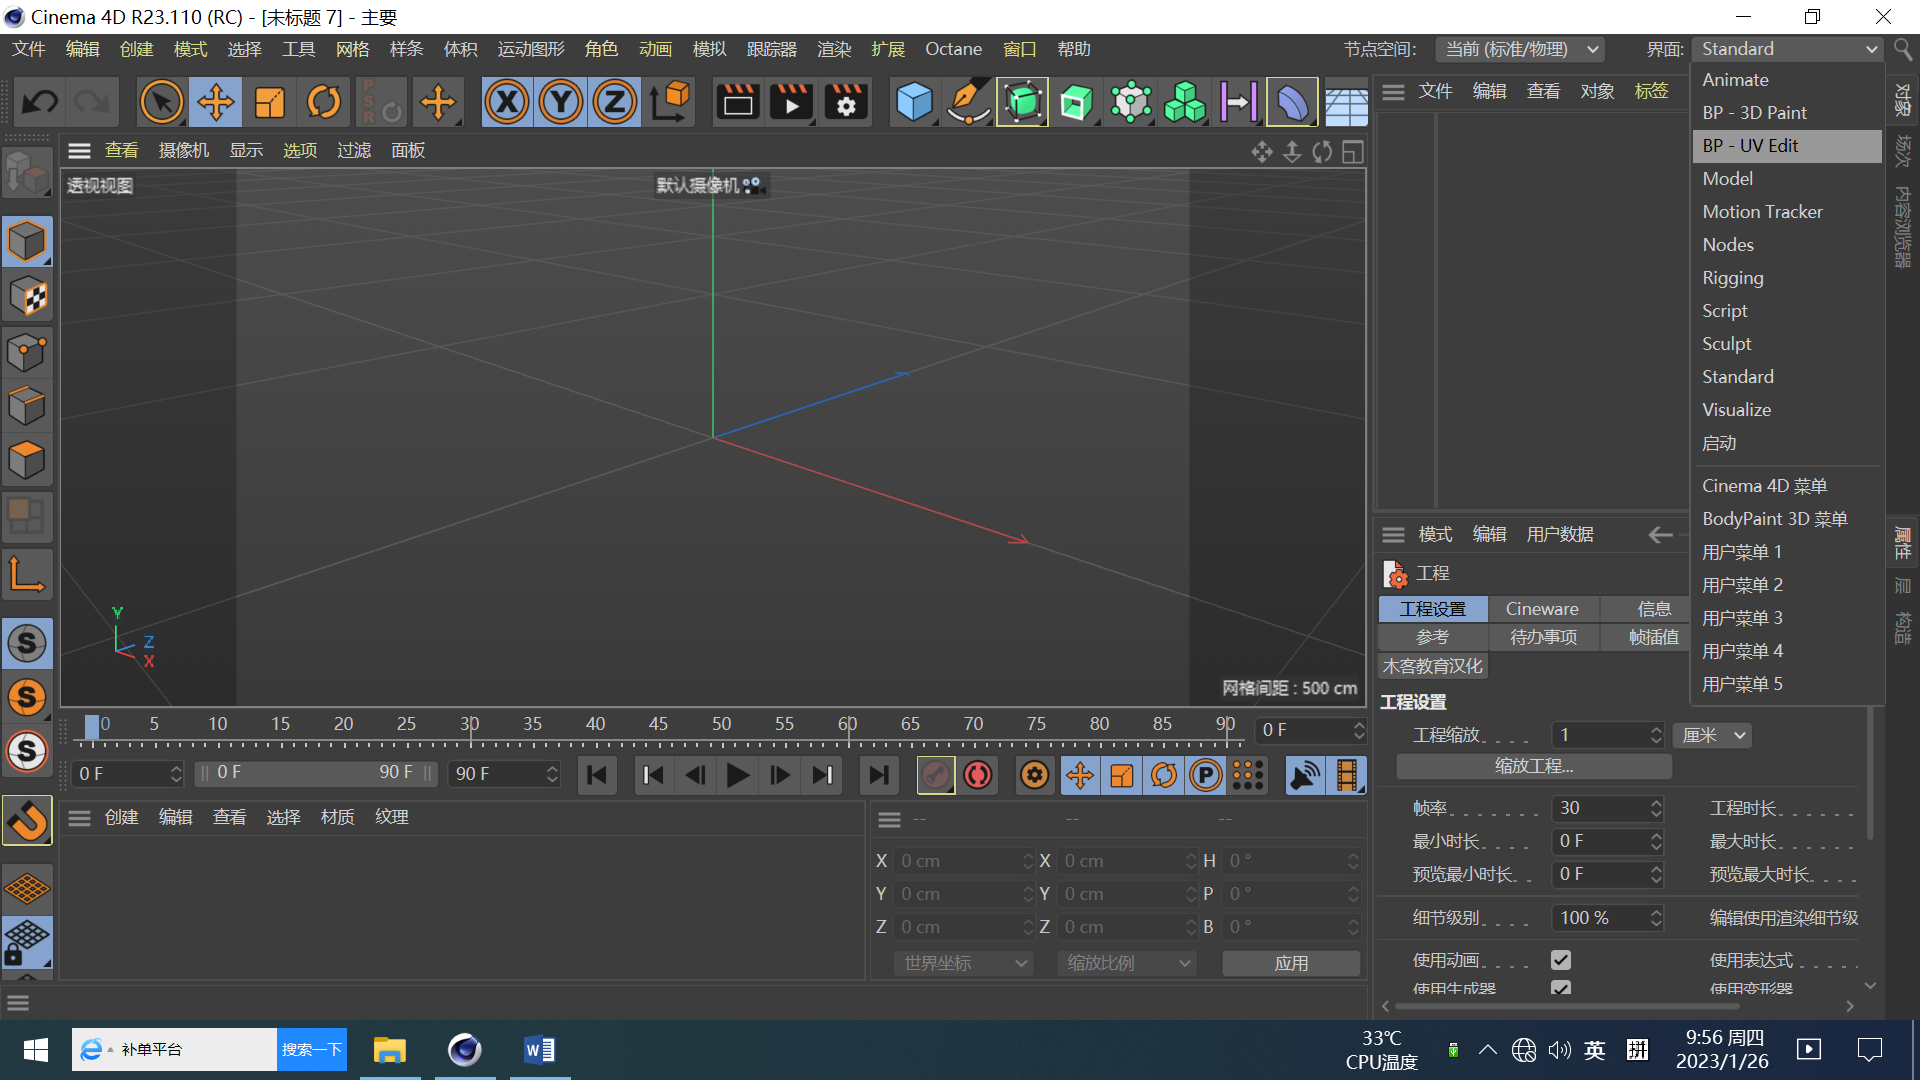Click the Undo arrow icon

[40, 102]
